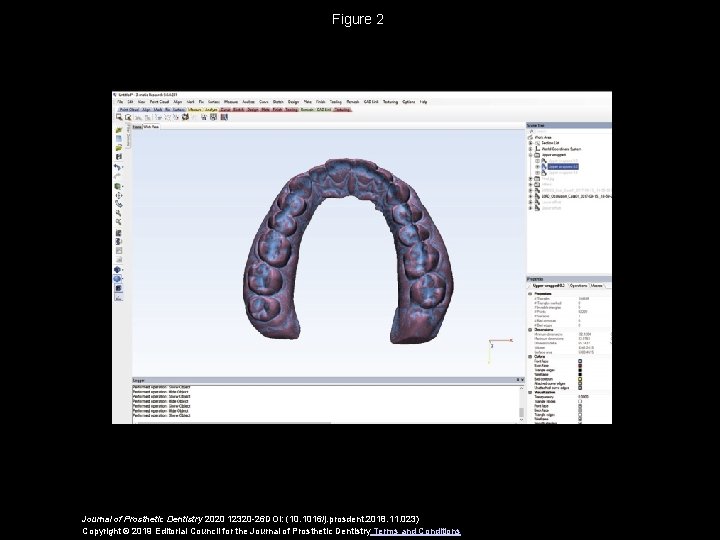Expand the Section List tree node

(x=530, y=143)
